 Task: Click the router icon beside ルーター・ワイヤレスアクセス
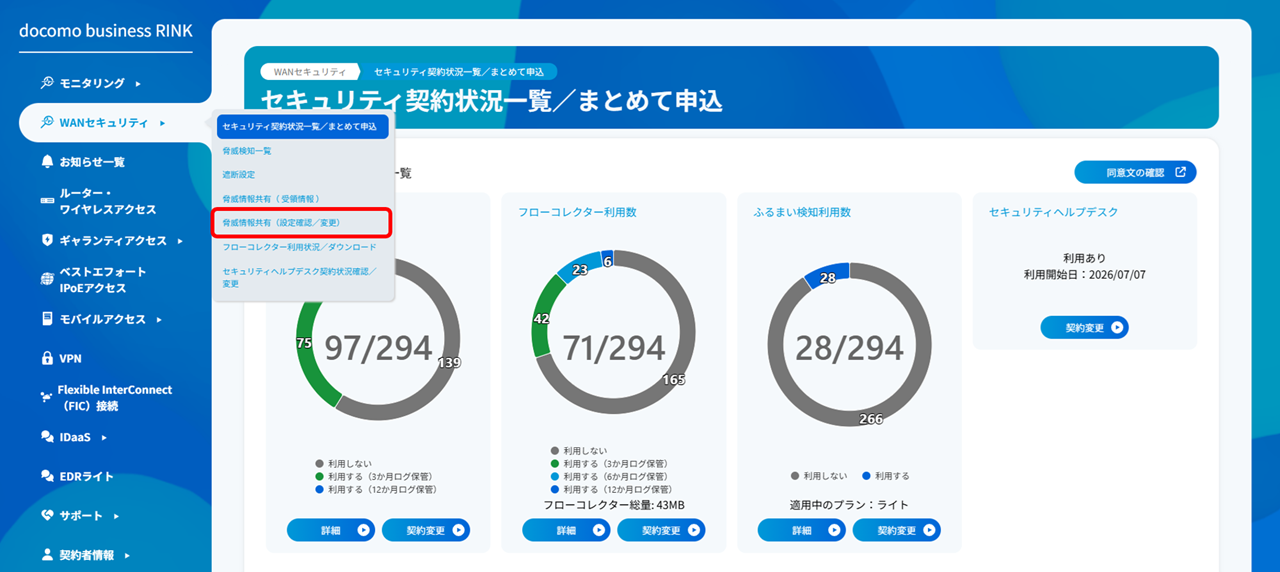point(47,201)
